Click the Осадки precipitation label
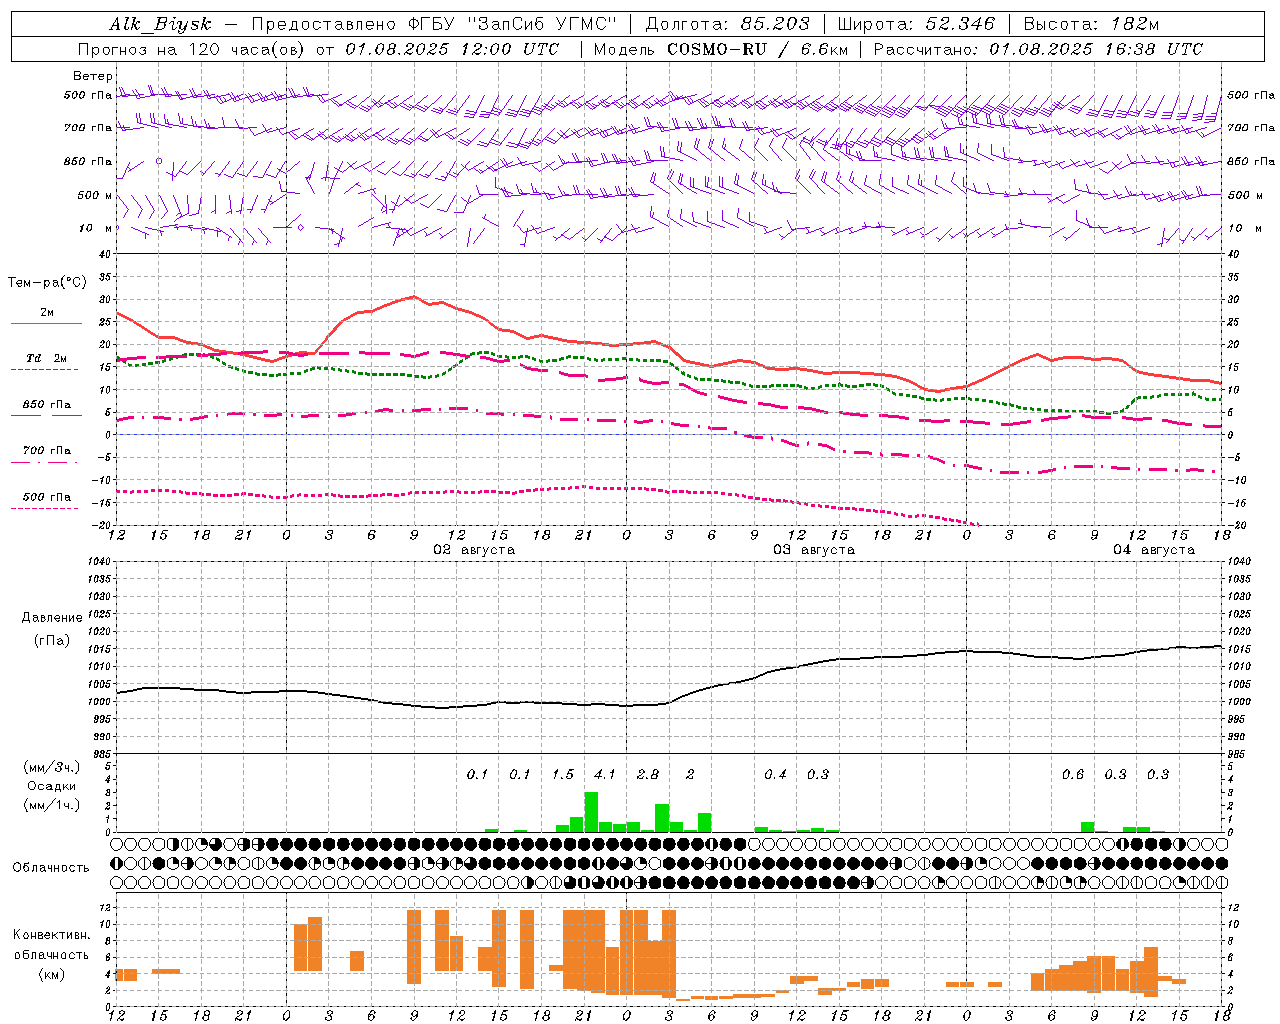The height and width of the screenshot is (1024, 1280). [x=52, y=786]
